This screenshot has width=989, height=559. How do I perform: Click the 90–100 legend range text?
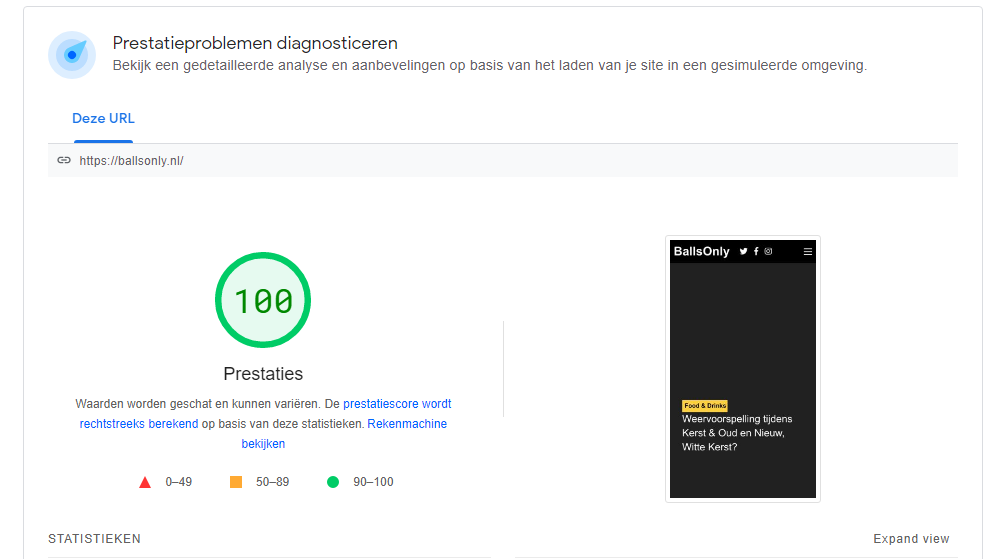click(x=373, y=482)
